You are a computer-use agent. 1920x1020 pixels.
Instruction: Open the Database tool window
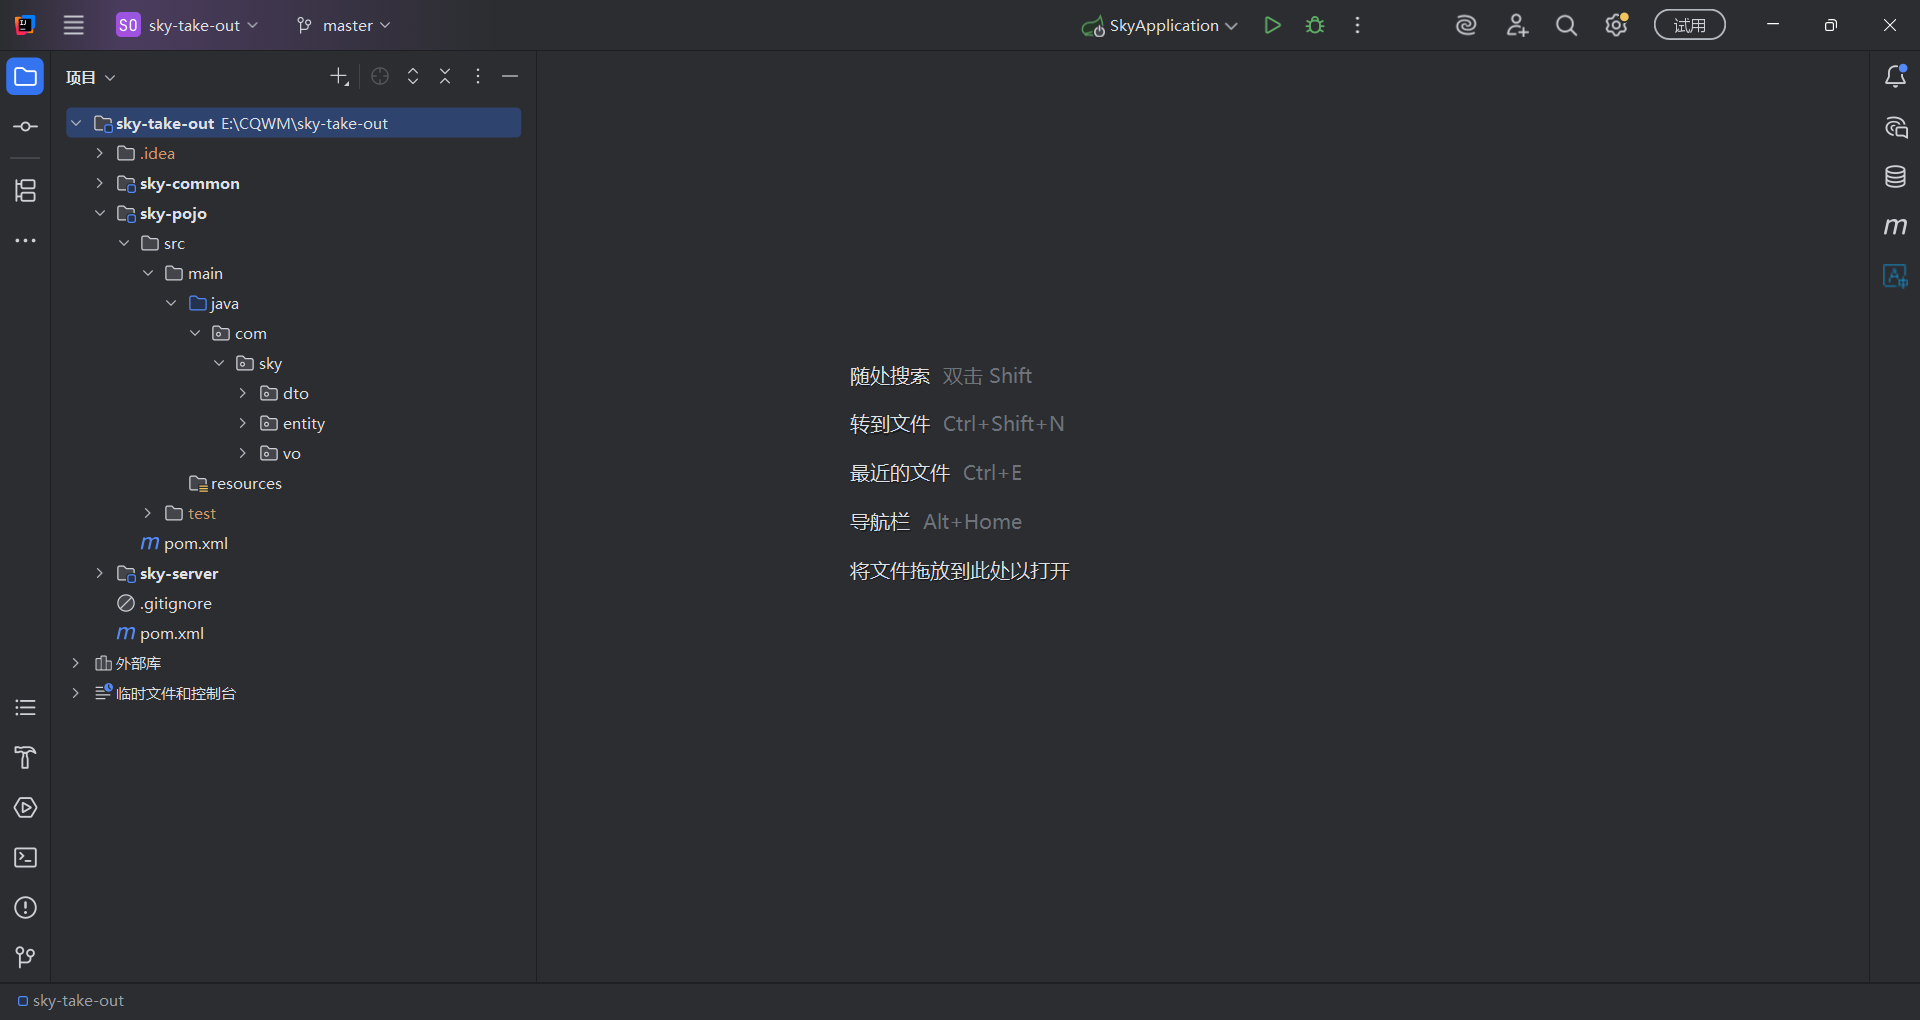pyautogui.click(x=1895, y=177)
